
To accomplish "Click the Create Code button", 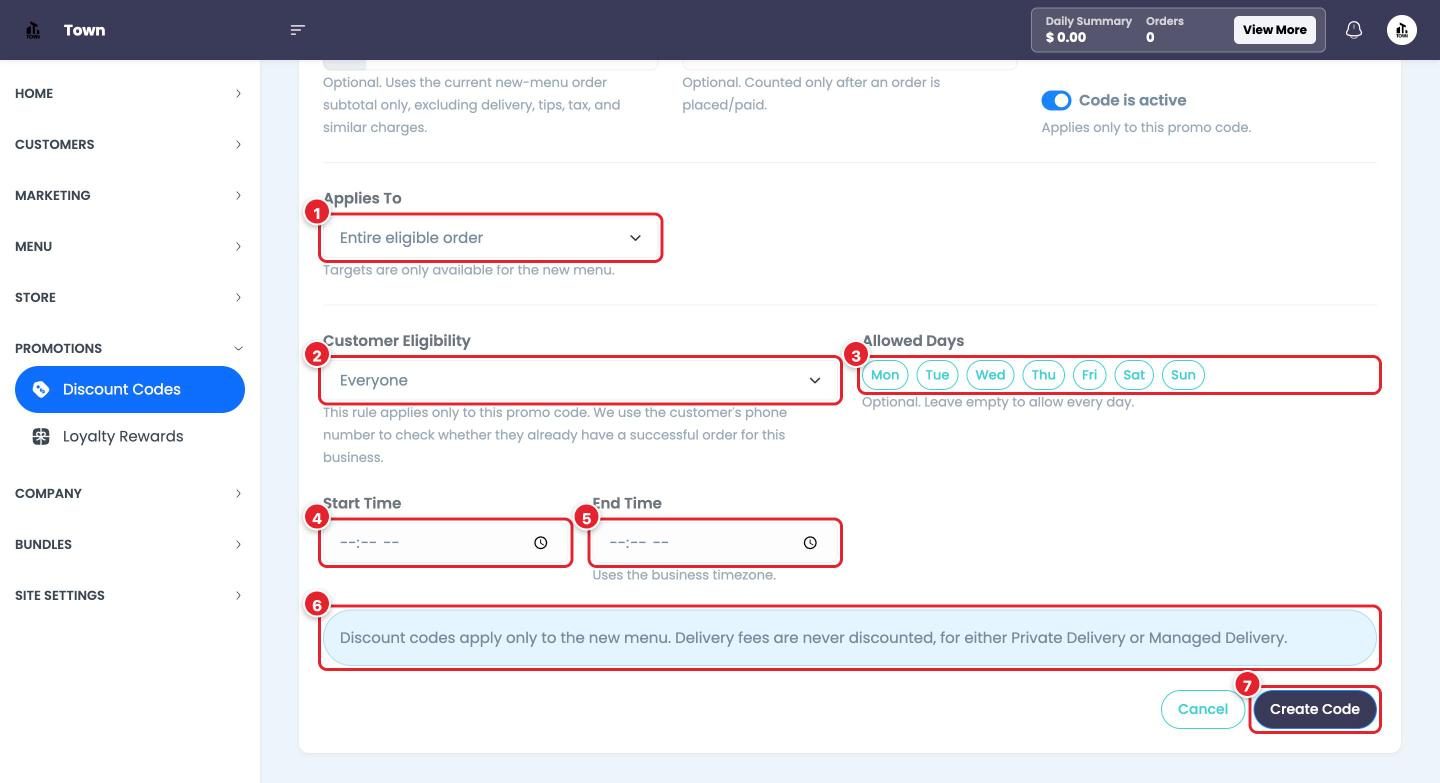I will 1314,709.
